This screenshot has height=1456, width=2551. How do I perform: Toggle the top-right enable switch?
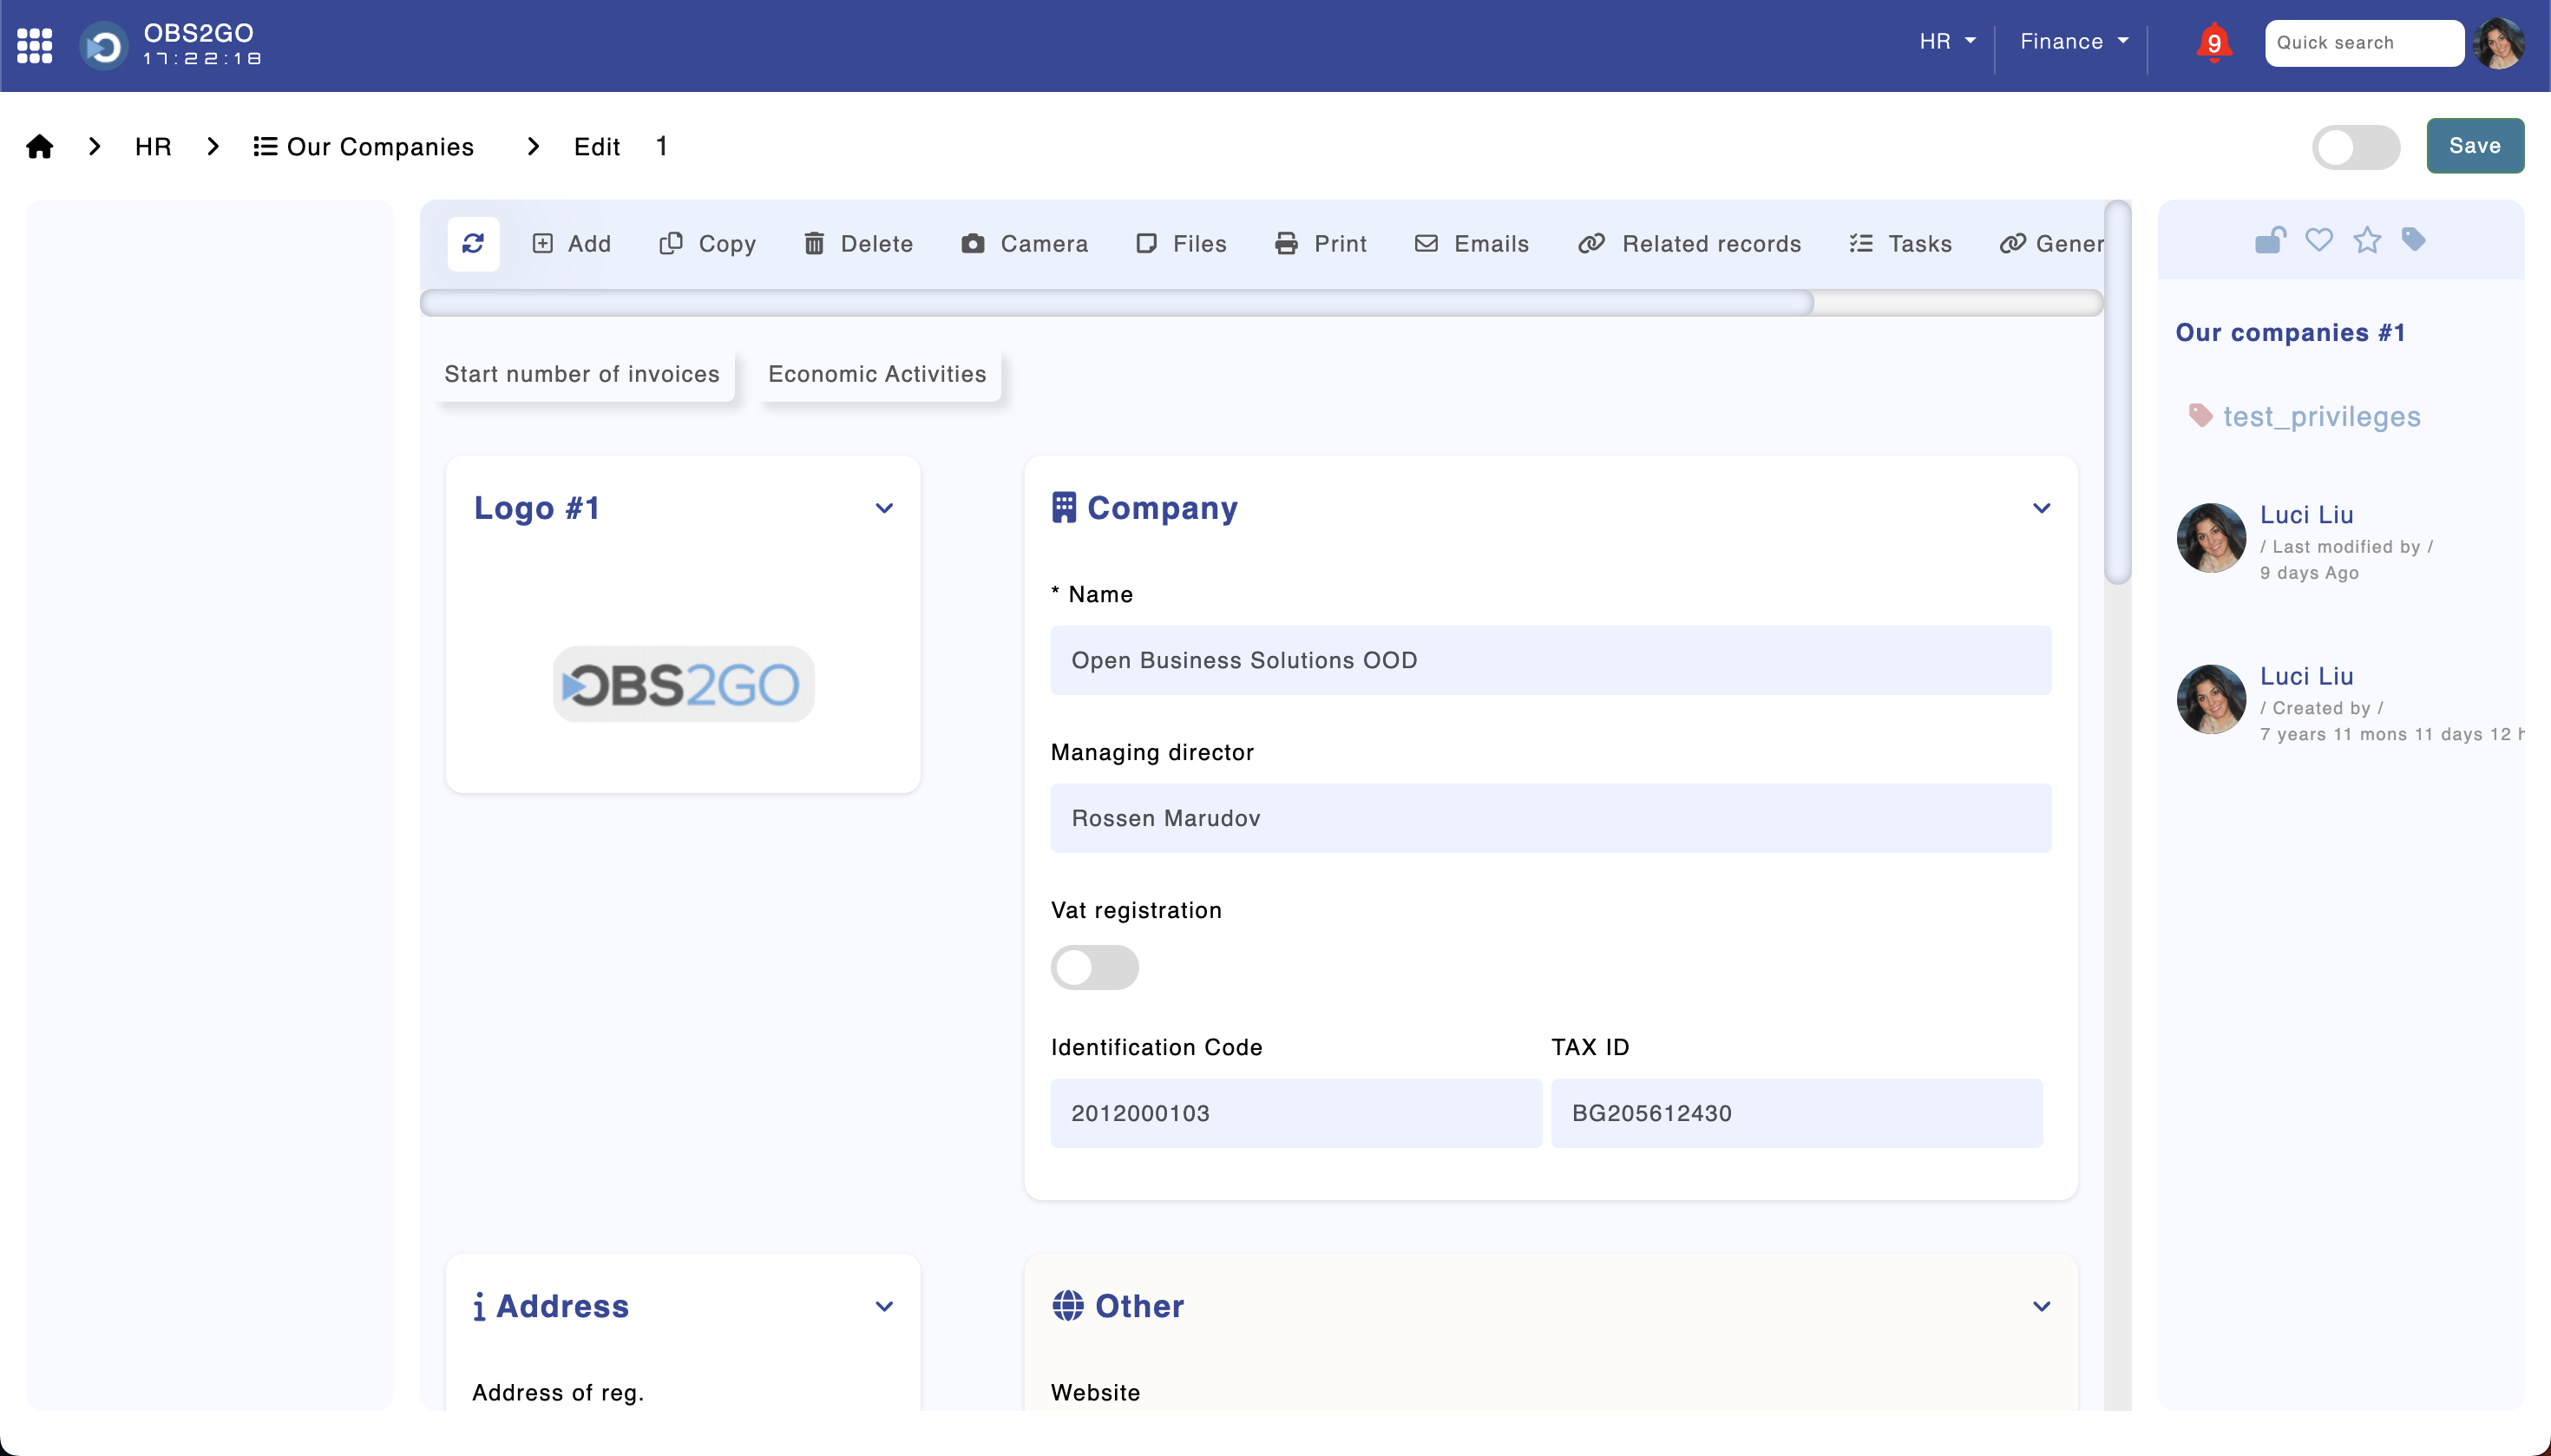click(2357, 148)
